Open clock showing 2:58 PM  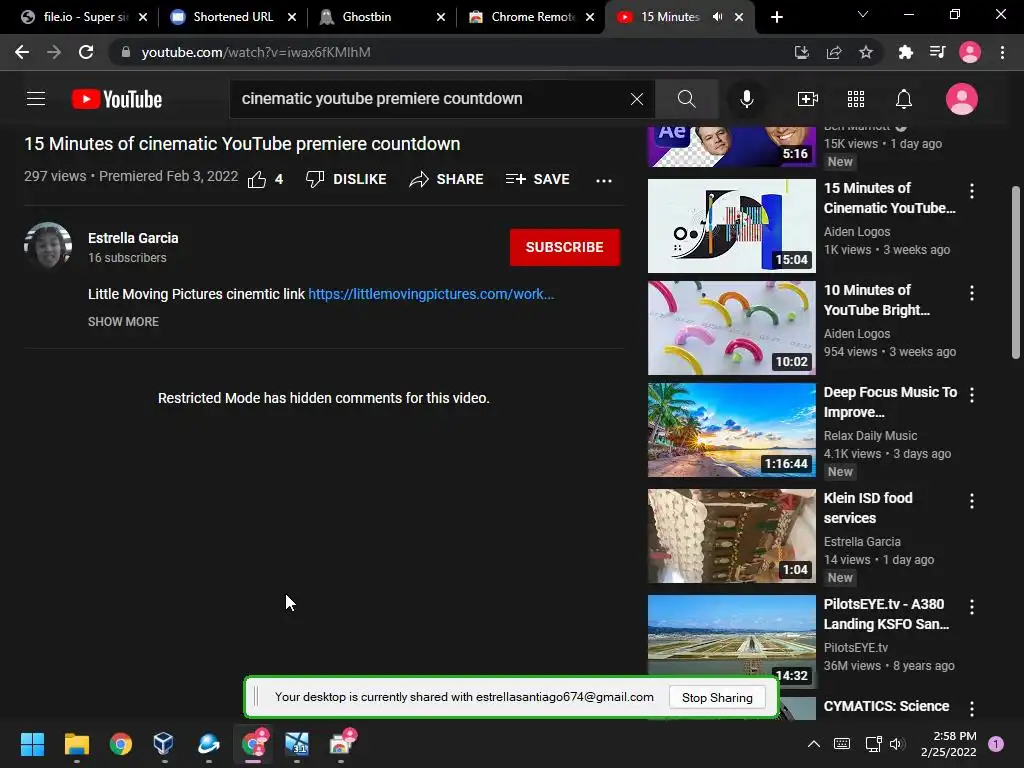(x=949, y=744)
